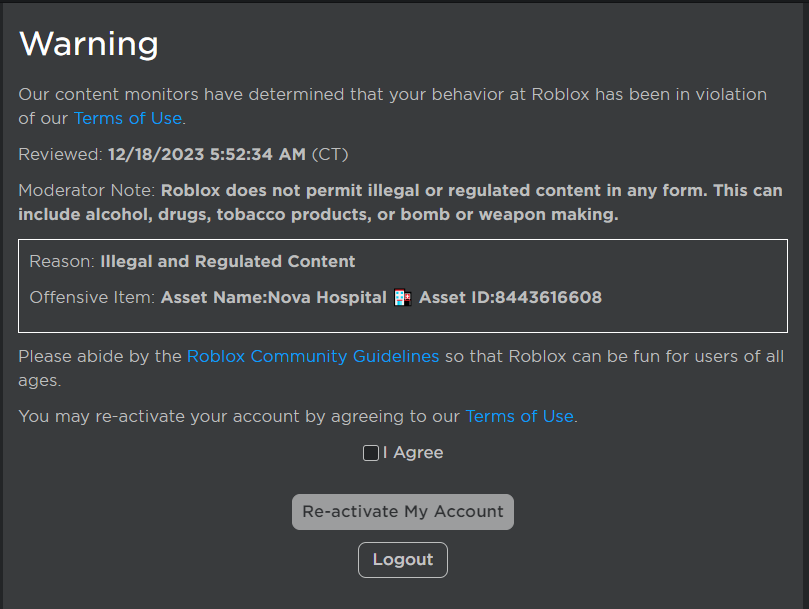
Task: Click the (CT) timezone label
Action: coord(330,155)
